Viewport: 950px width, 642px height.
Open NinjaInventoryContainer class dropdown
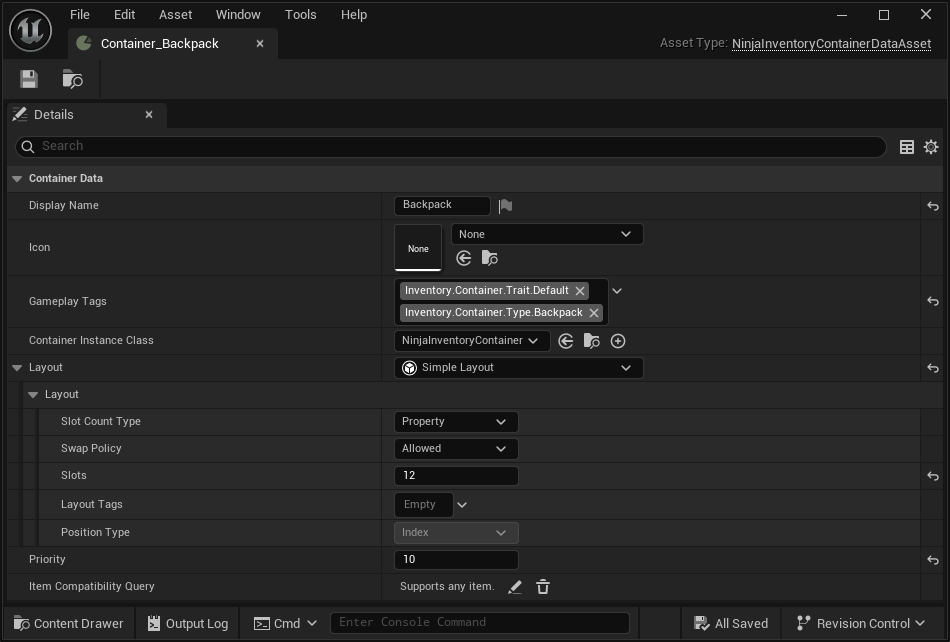coord(472,341)
